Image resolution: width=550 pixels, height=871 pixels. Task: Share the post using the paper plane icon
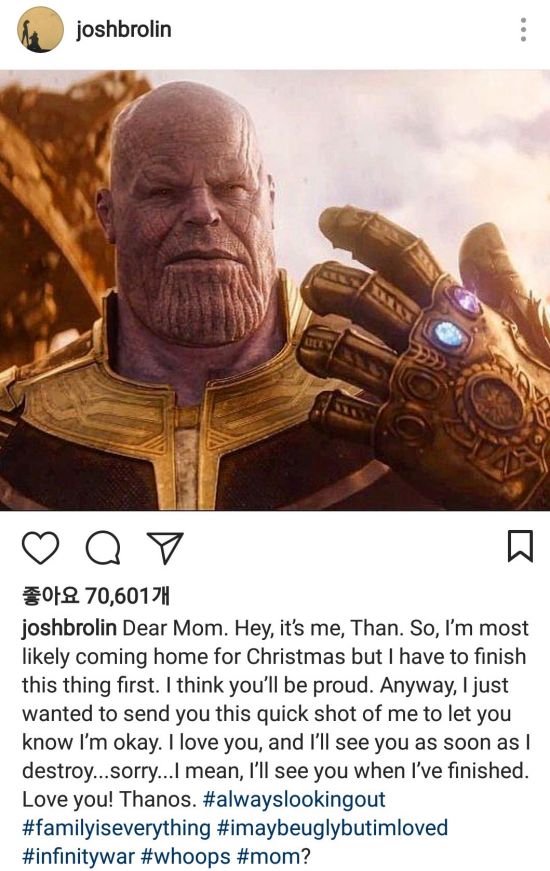tap(164, 548)
